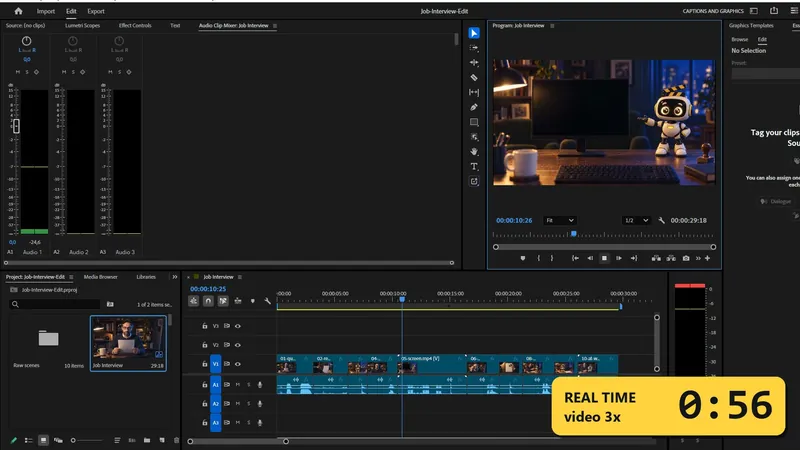800x450 pixels.
Task: Select the Selection tool arrow
Action: pos(474,33)
